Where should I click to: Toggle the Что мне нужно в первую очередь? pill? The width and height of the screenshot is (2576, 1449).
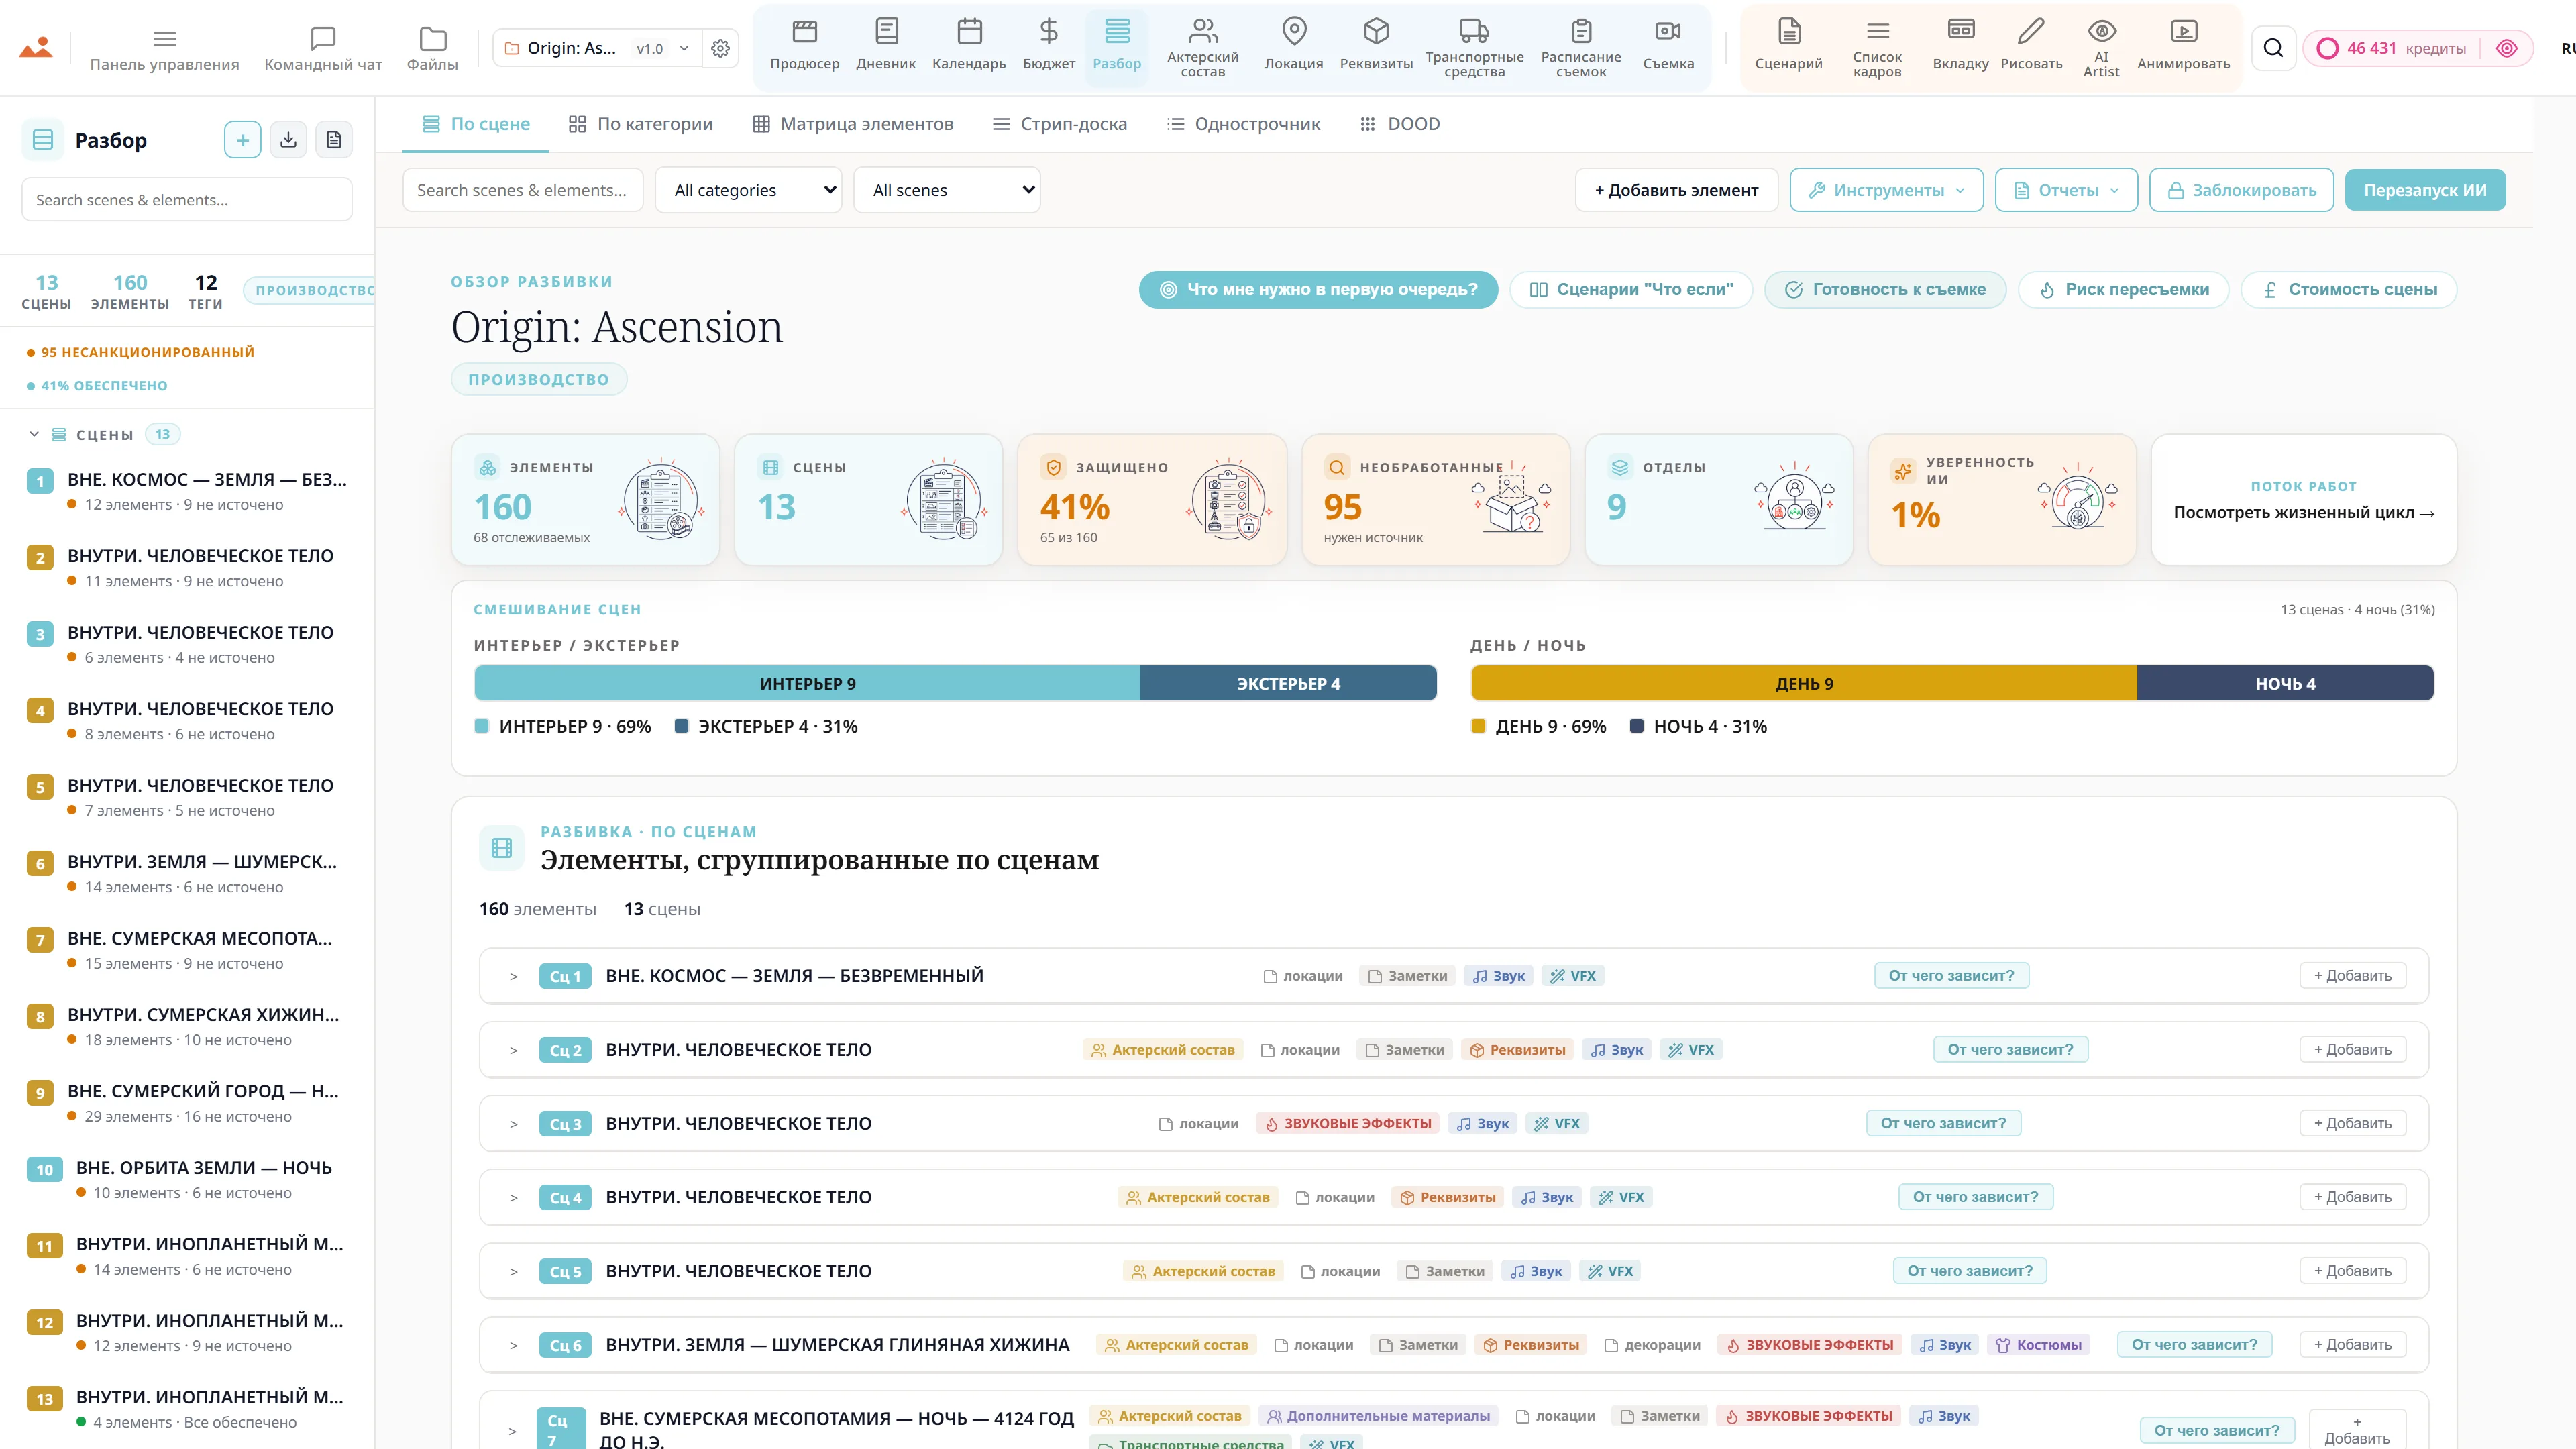point(1318,290)
